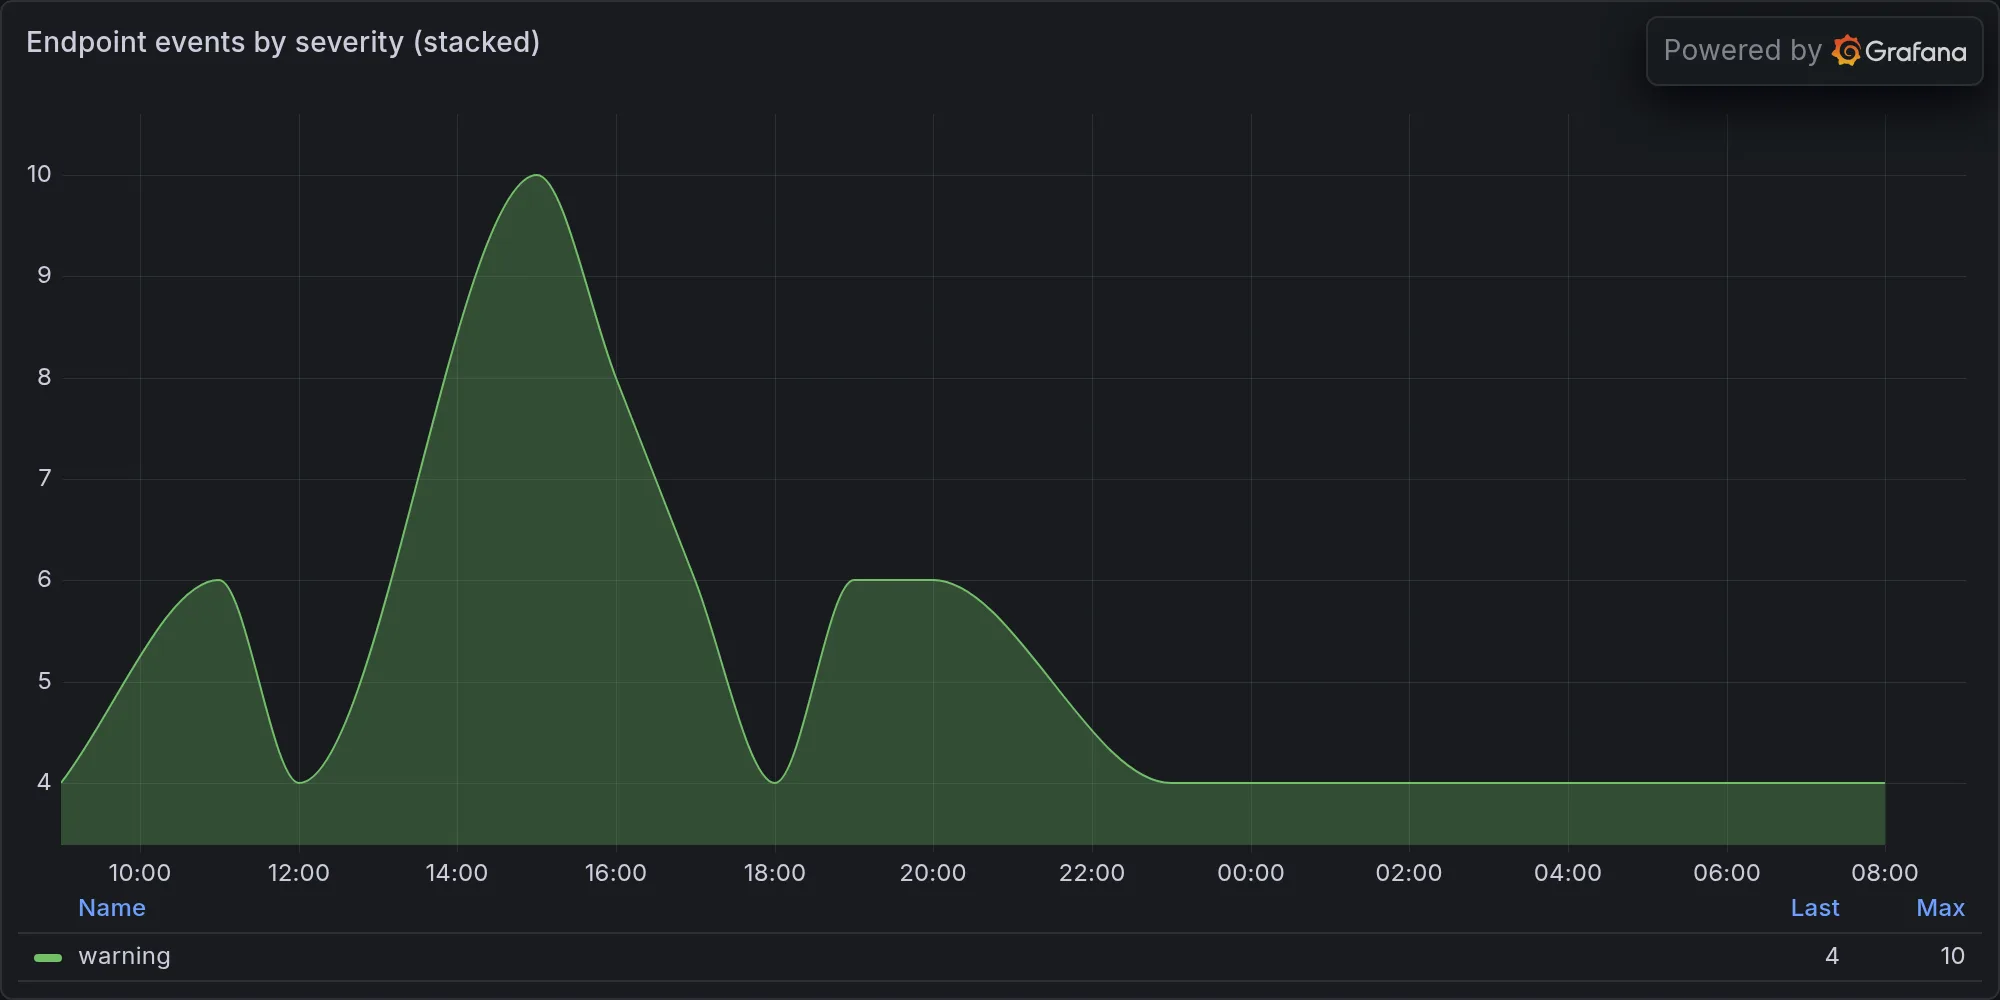Viewport: 2000px width, 1000px height.
Task: Click the 02:00 time axis label
Action: [x=1409, y=873]
